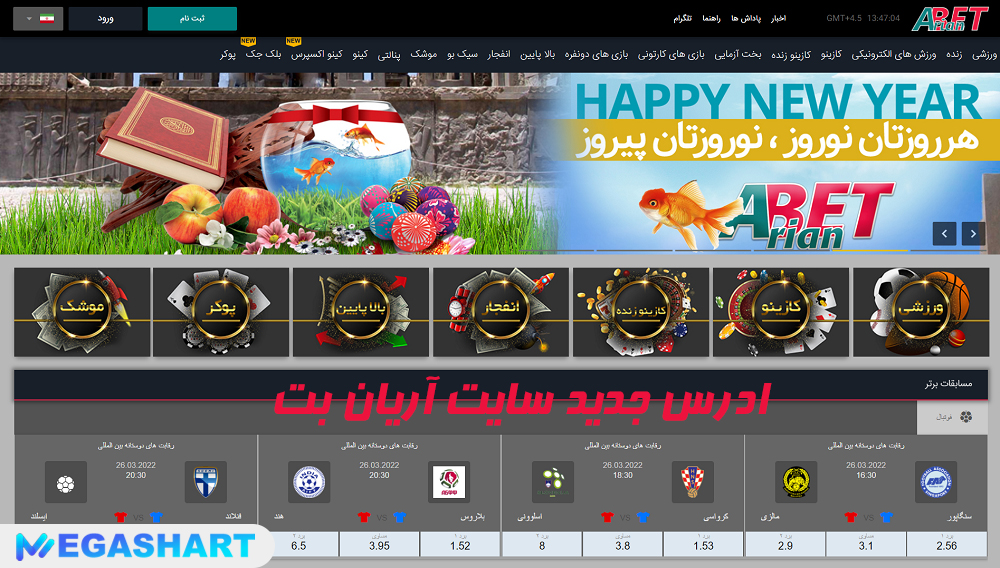
Task: Select موشک in the top navigation bar
Action: pyautogui.click(x=423, y=55)
